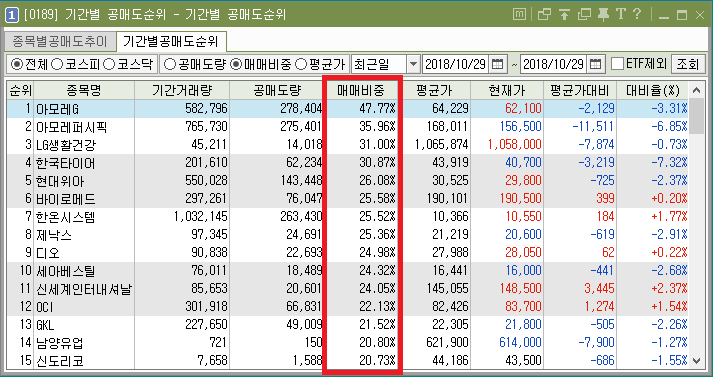Select 제낙스 row
This screenshot has width=713, height=377.
pos(348,235)
